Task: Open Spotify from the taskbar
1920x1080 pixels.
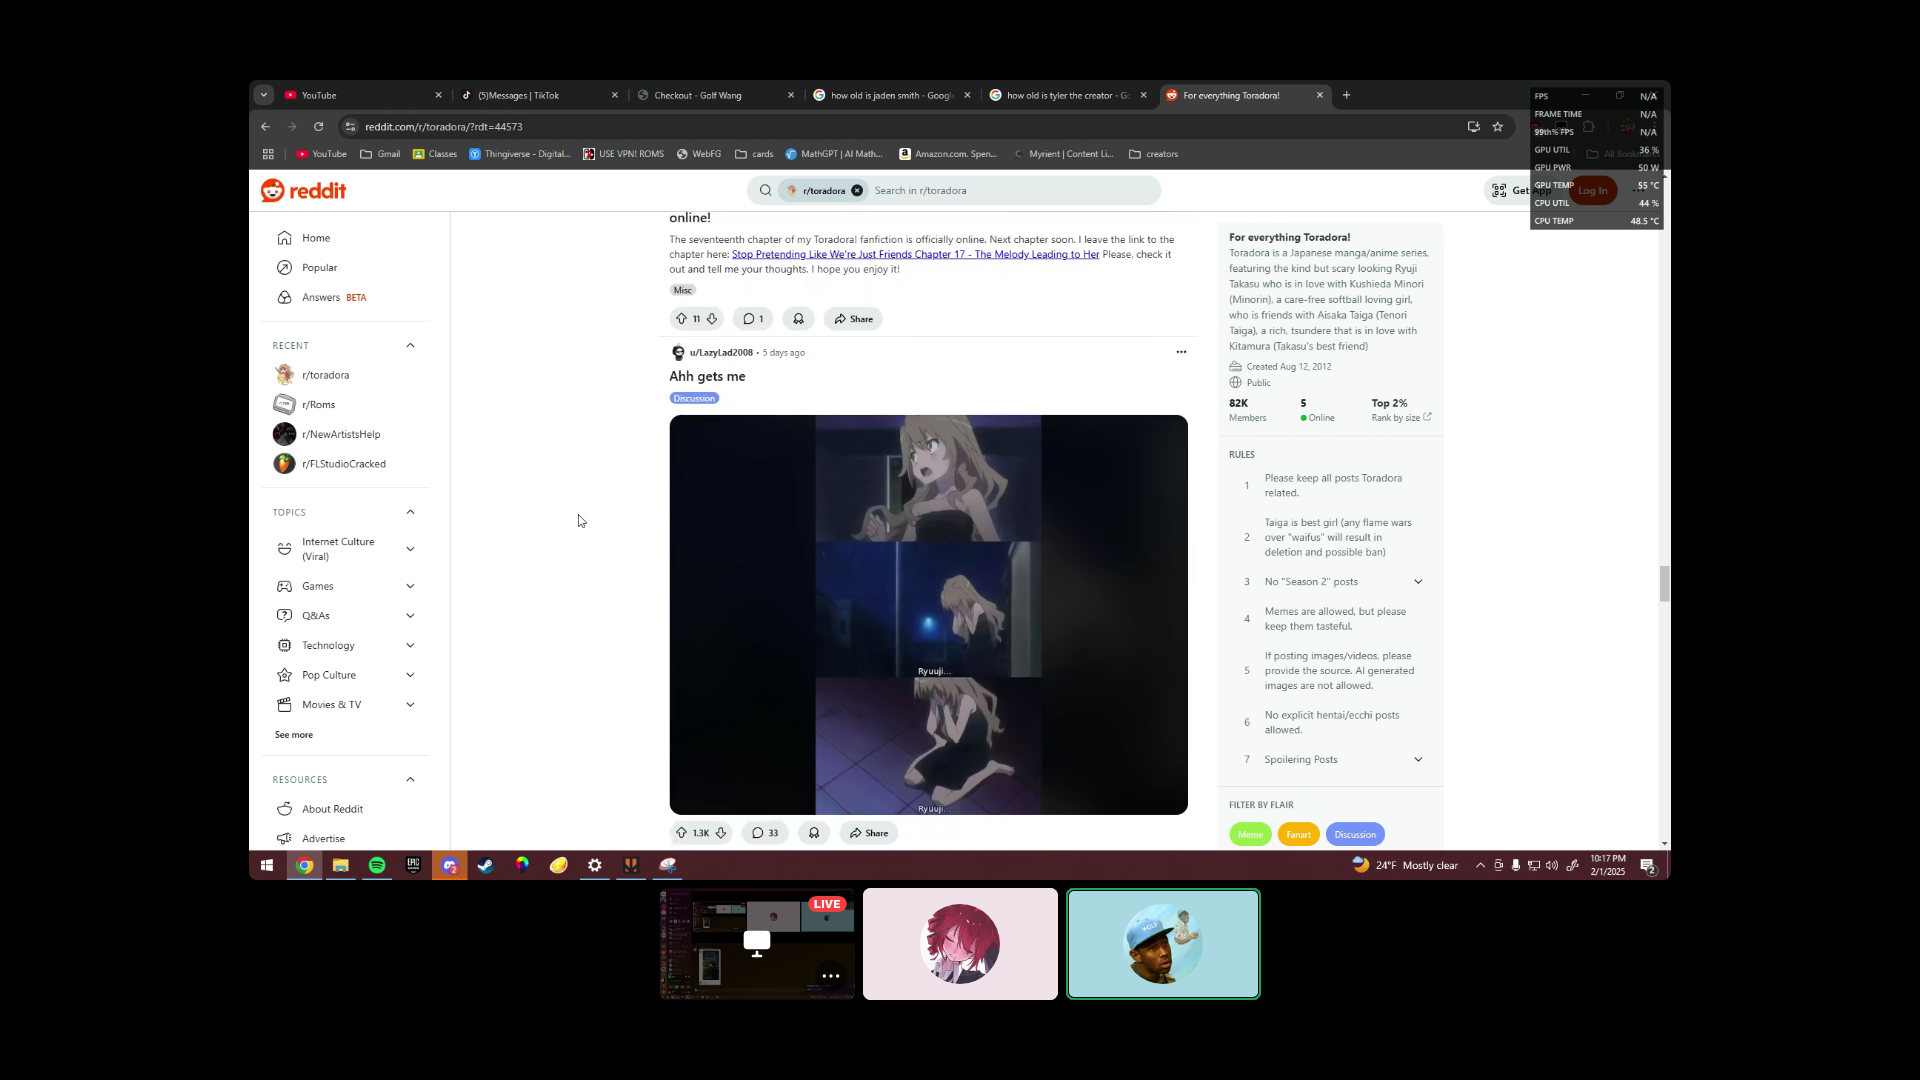Action: 377,866
